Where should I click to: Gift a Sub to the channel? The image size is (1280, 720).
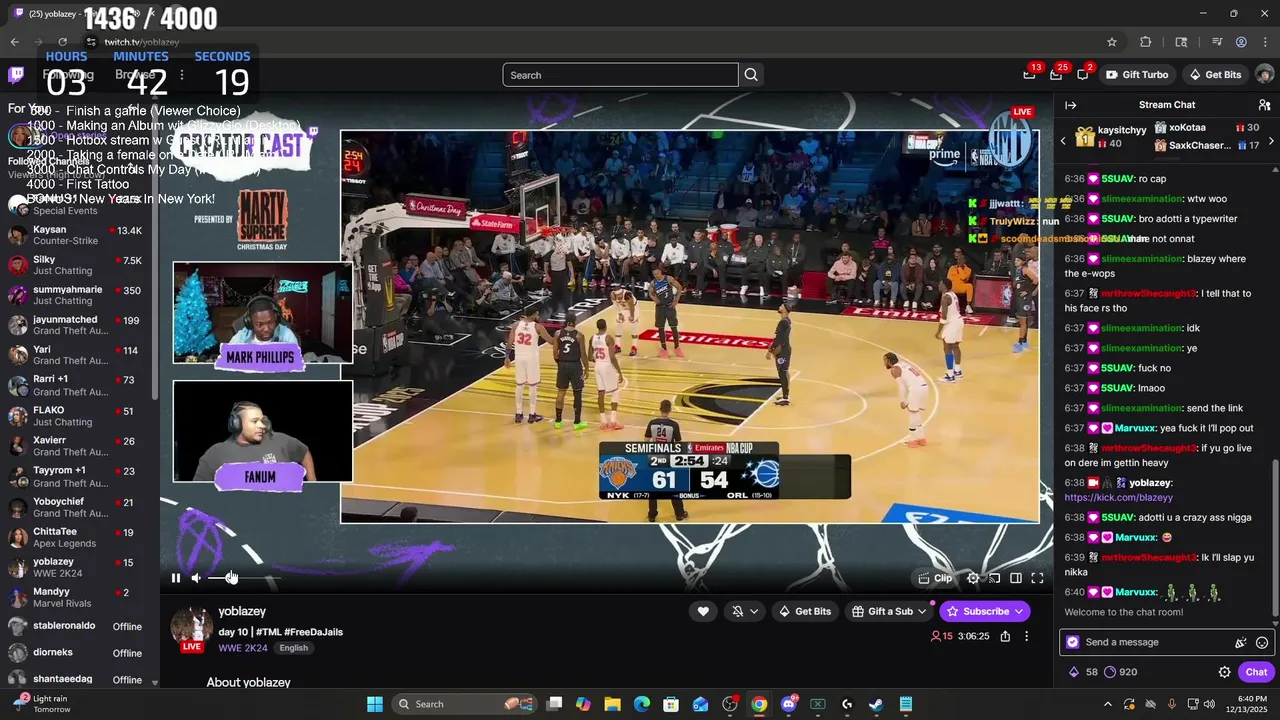[882, 611]
